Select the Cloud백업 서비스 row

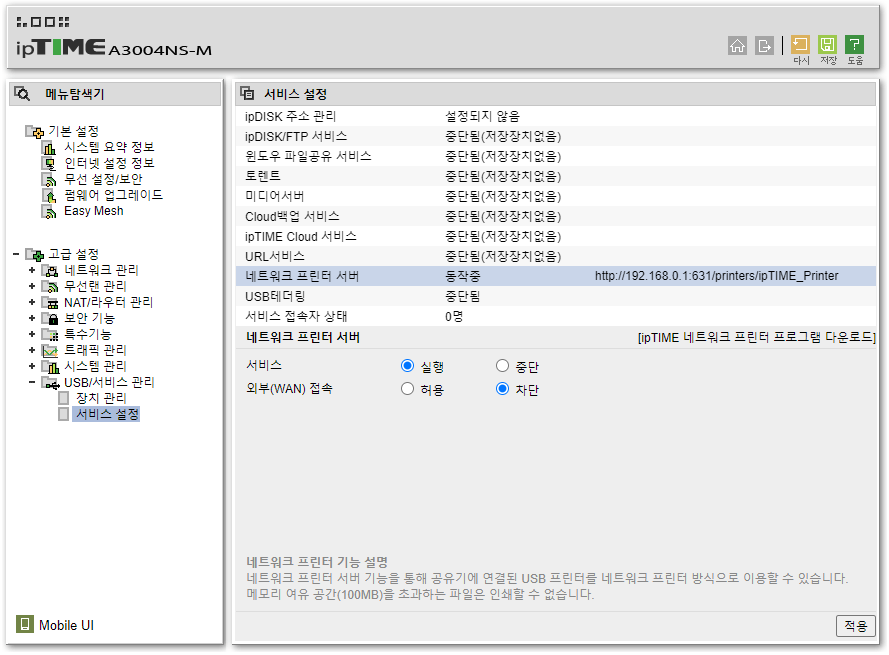click(x=556, y=217)
